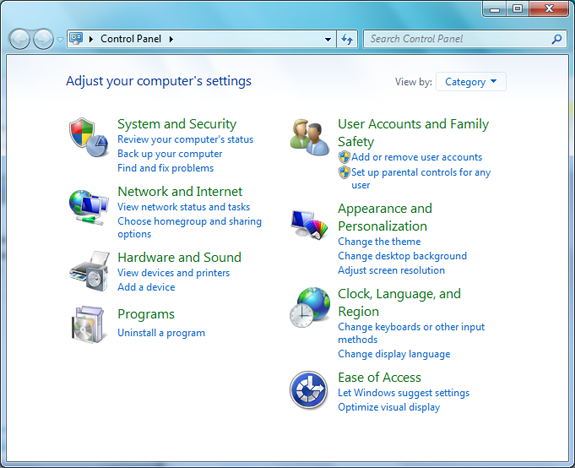
Task: Open Appearance and Personalization heading
Action: (385, 217)
